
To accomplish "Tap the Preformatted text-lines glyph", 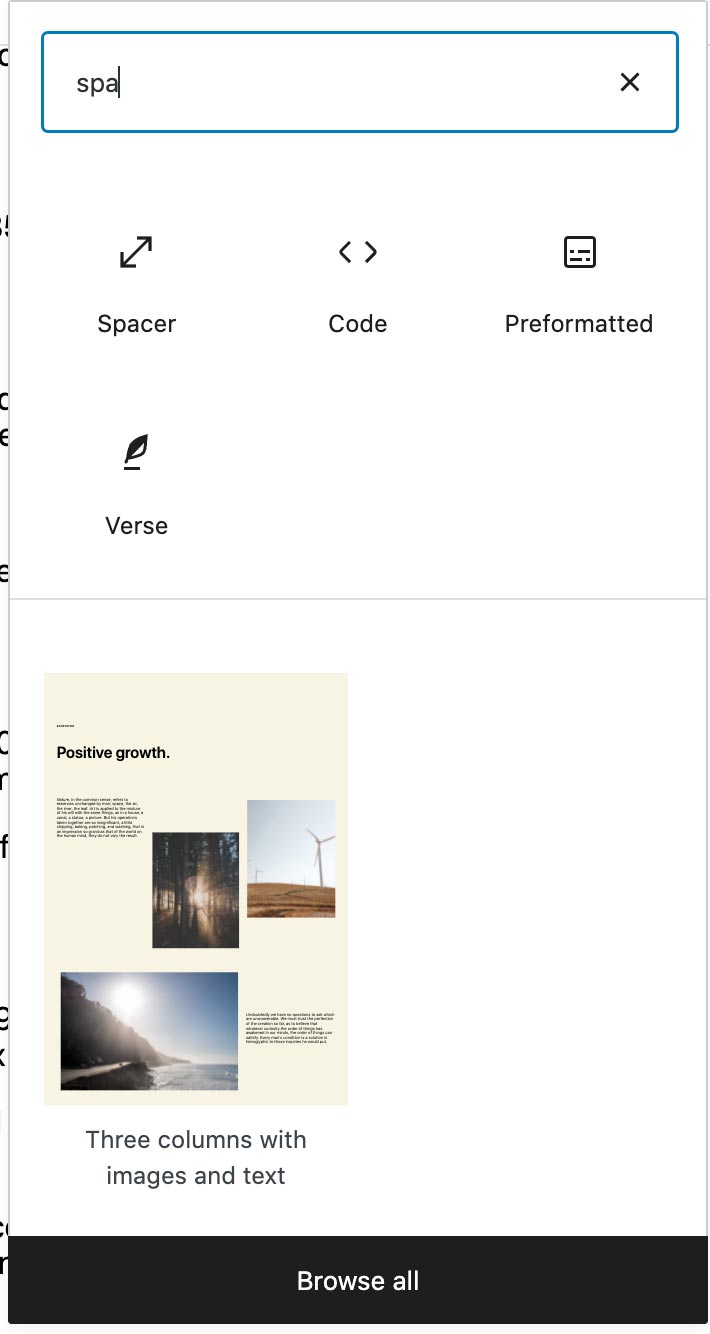I will tap(579, 252).
